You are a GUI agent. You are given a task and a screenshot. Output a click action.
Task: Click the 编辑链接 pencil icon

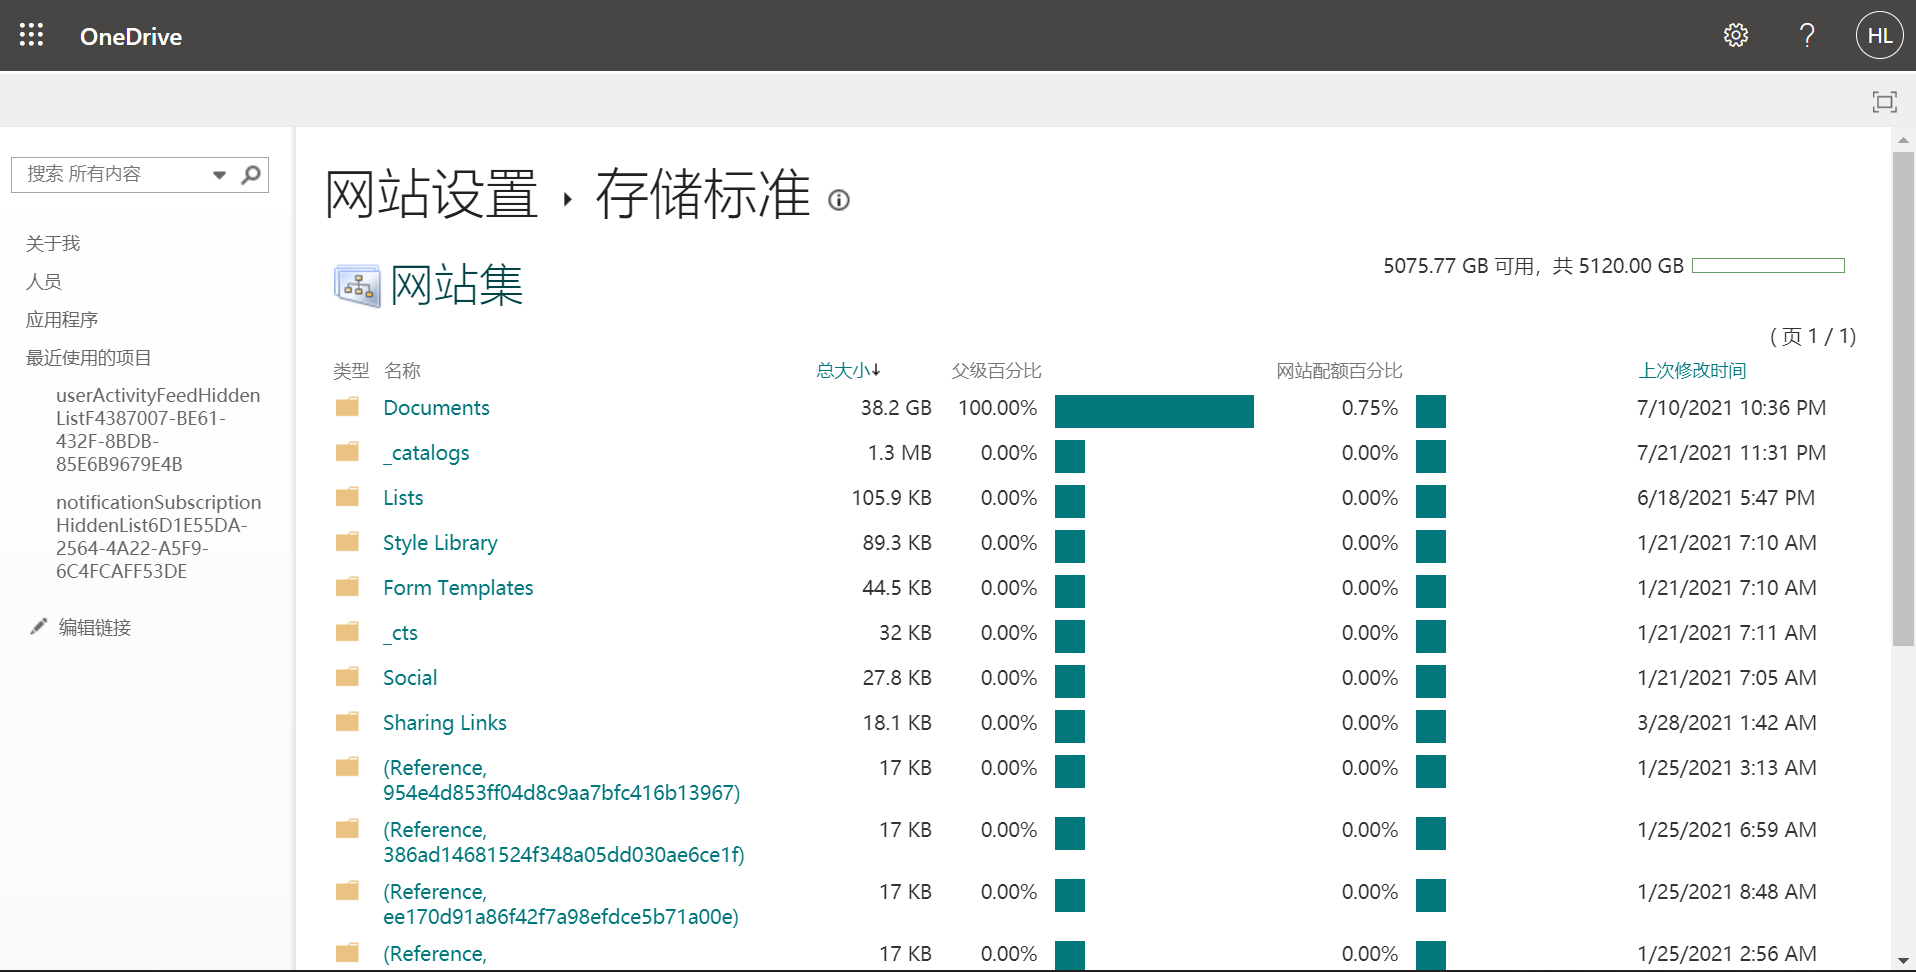coord(38,626)
